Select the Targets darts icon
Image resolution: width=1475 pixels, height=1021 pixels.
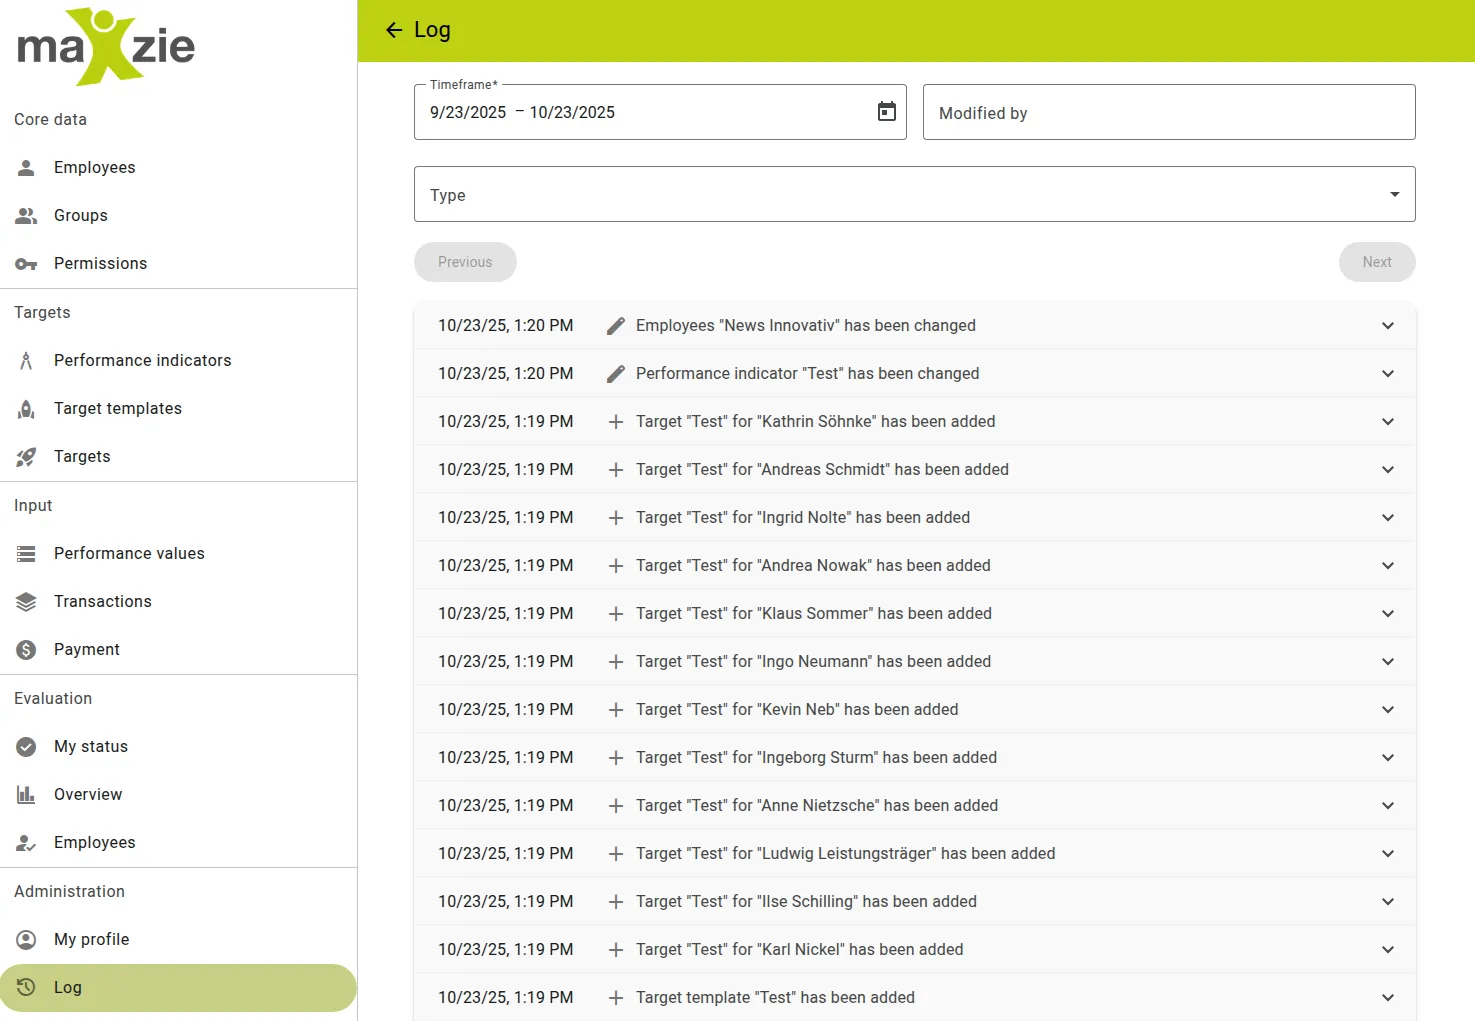[26, 456]
